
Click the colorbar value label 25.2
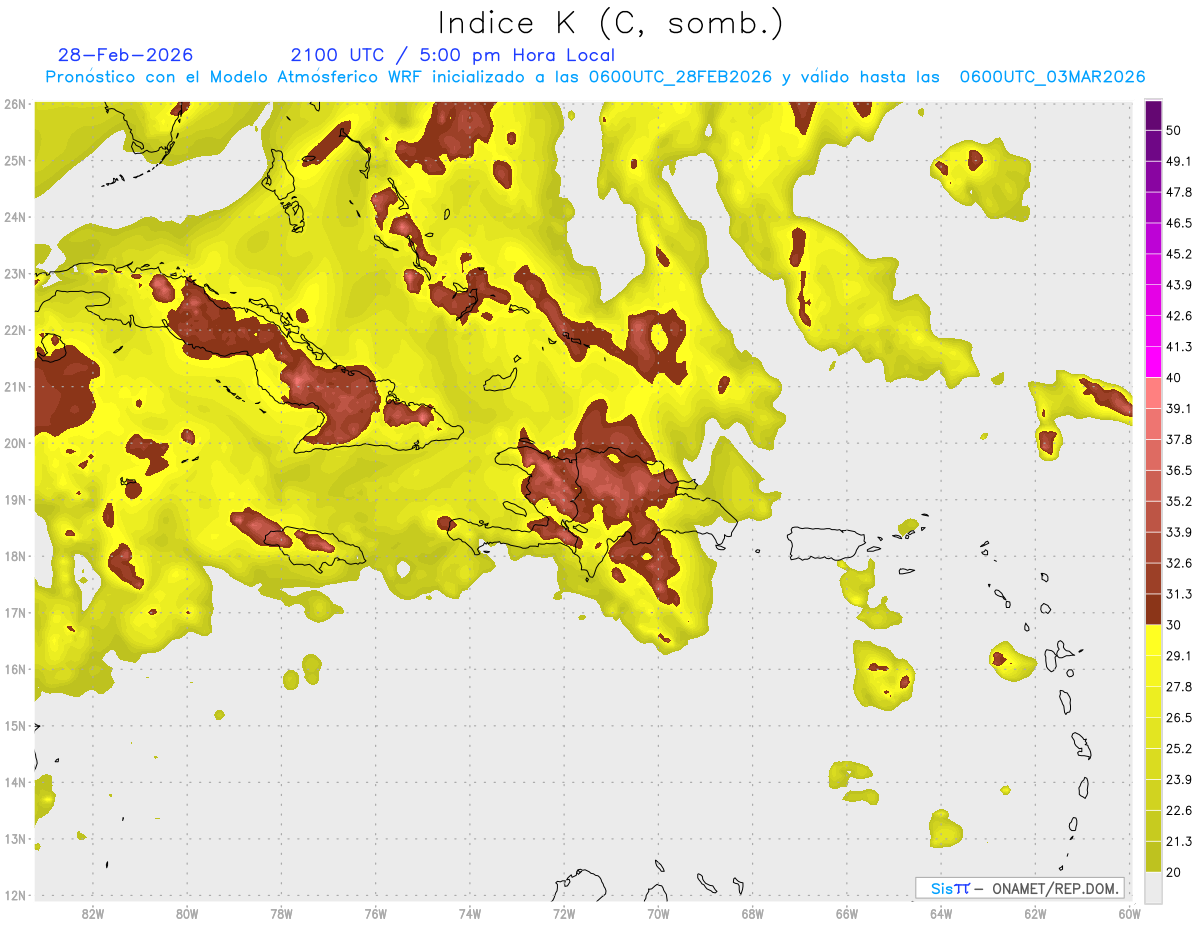pyautogui.click(x=1178, y=749)
